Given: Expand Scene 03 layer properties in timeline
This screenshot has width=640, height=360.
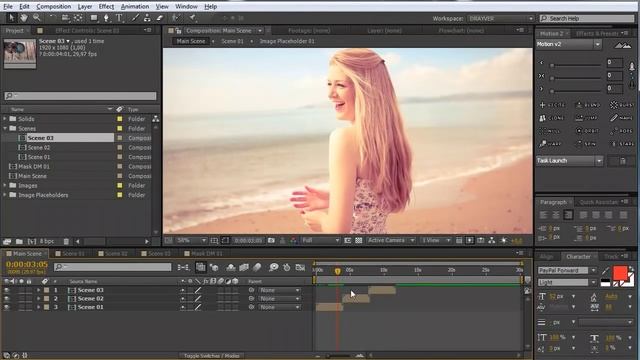Looking at the screenshot, I should pyautogui.click(x=39, y=290).
